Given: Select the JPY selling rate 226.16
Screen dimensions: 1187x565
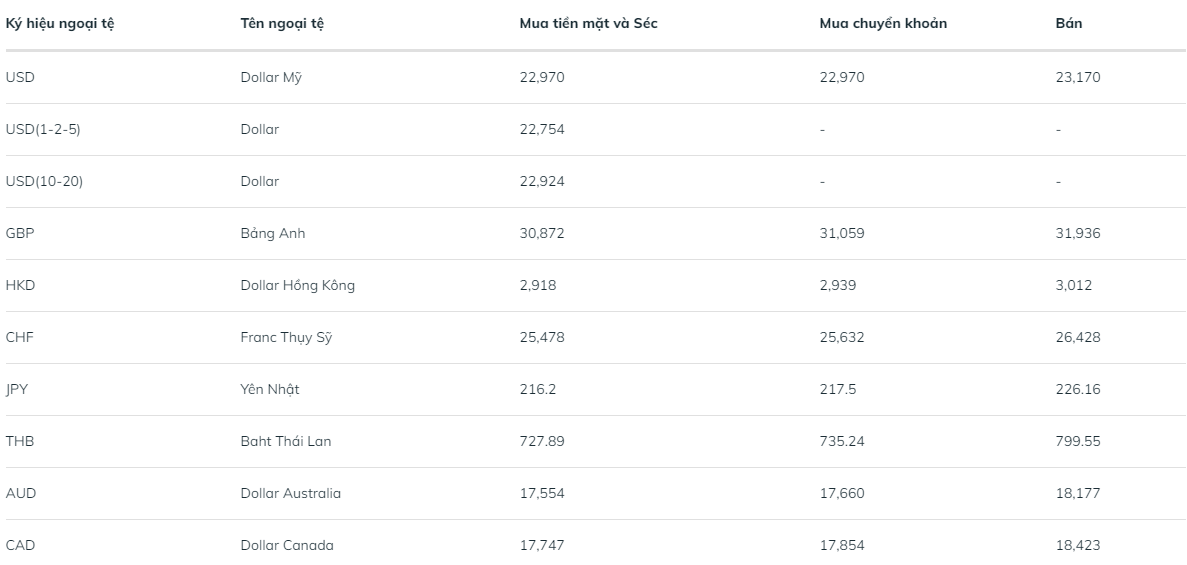Looking at the screenshot, I should (x=1078, y=389).
